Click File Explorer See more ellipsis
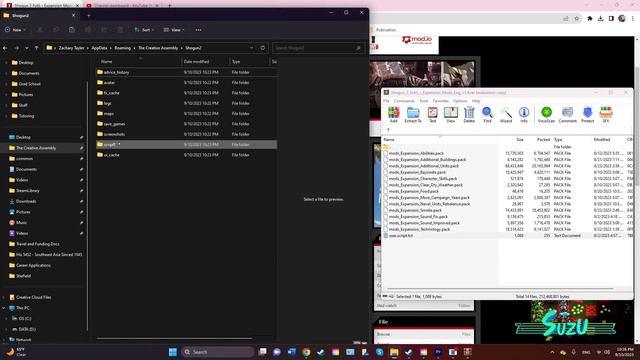Image resolution: width=640 pixels, height=360 pixels. pos(198,30)
